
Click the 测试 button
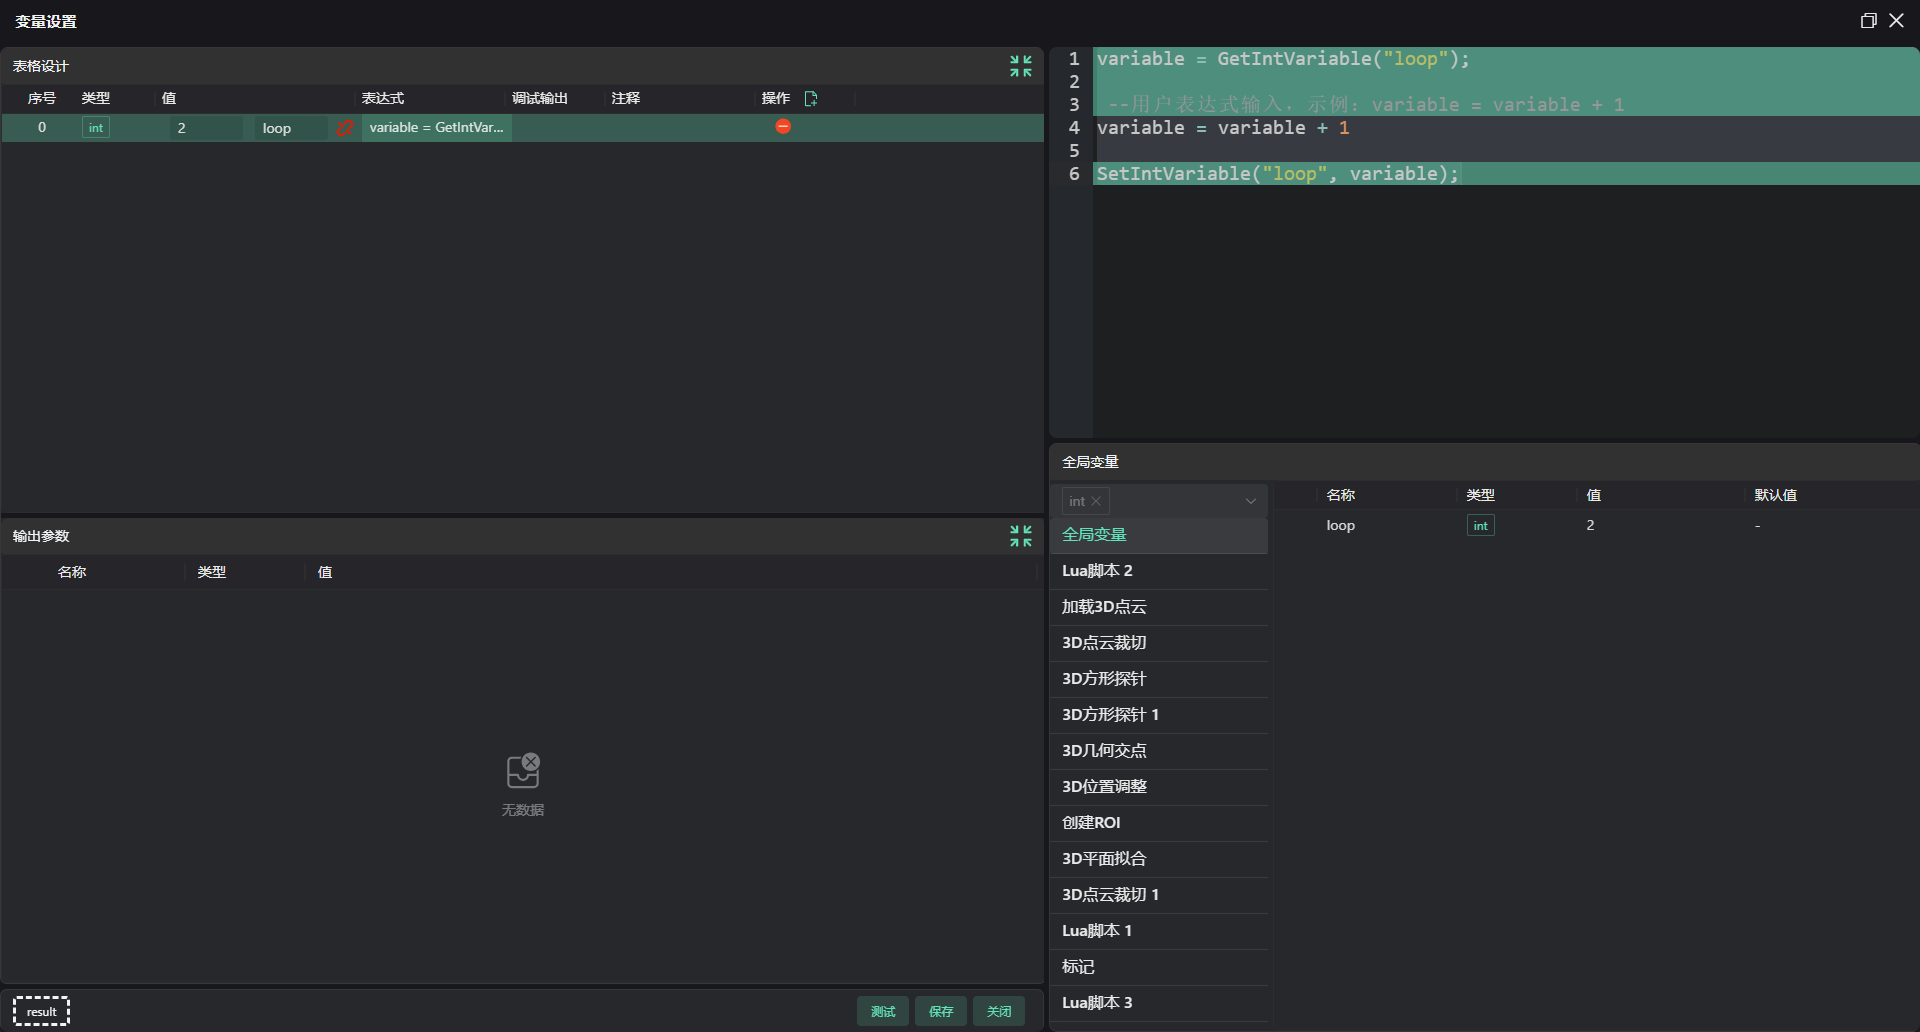tap(883, 1011)
